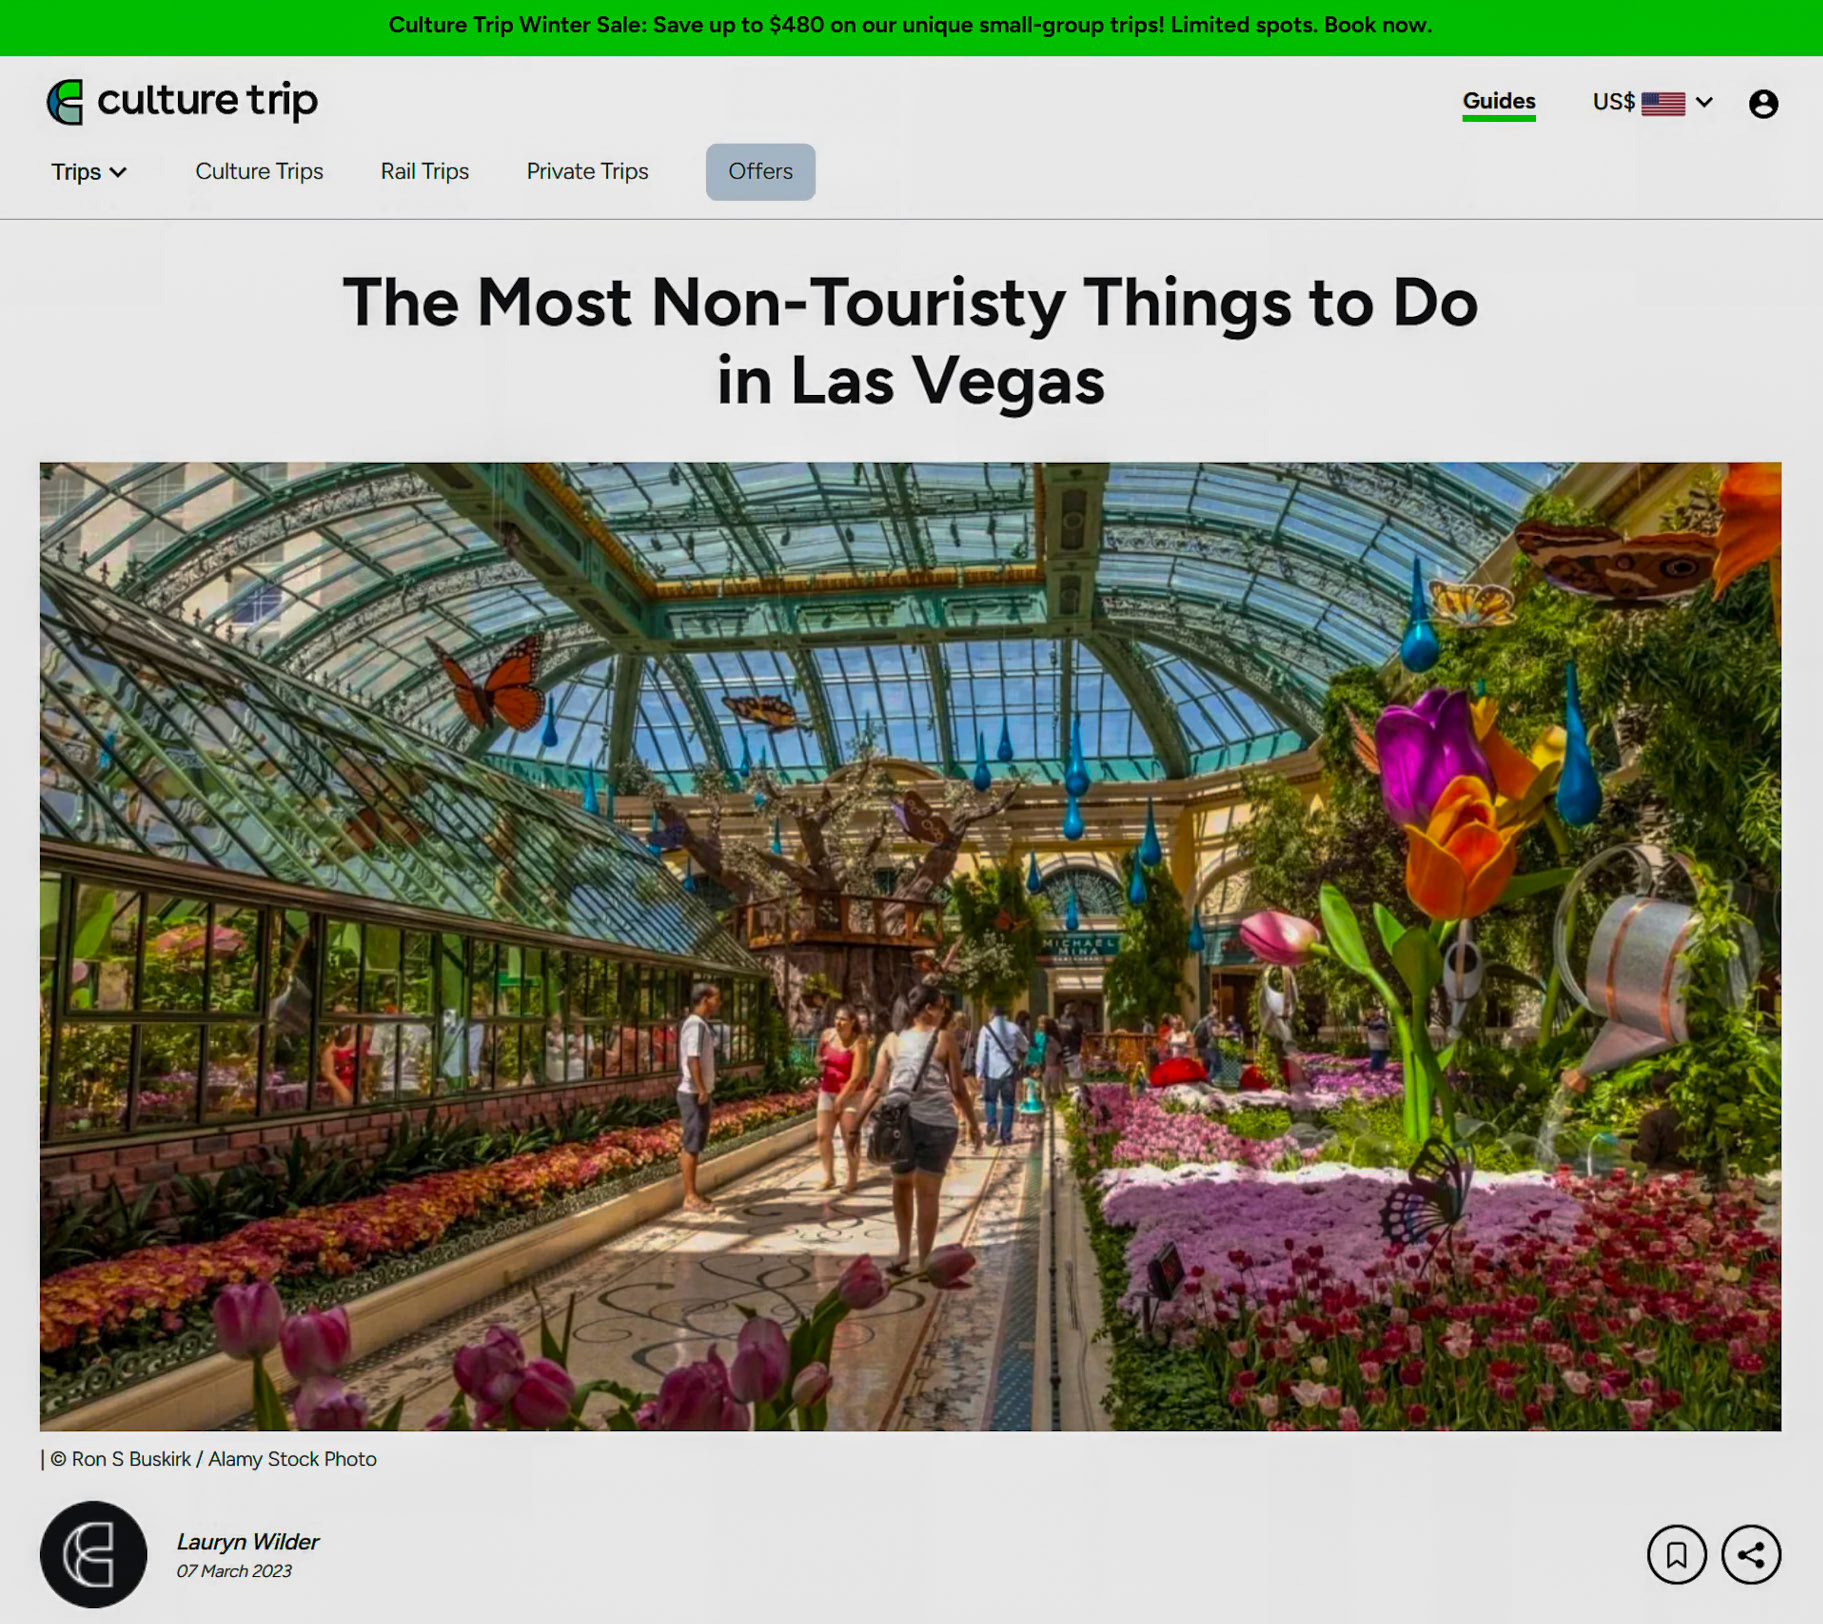Open the user account profile icon
Image resolution: width=1823 pixels, height=1624 pixels.
coord(1763,104)
